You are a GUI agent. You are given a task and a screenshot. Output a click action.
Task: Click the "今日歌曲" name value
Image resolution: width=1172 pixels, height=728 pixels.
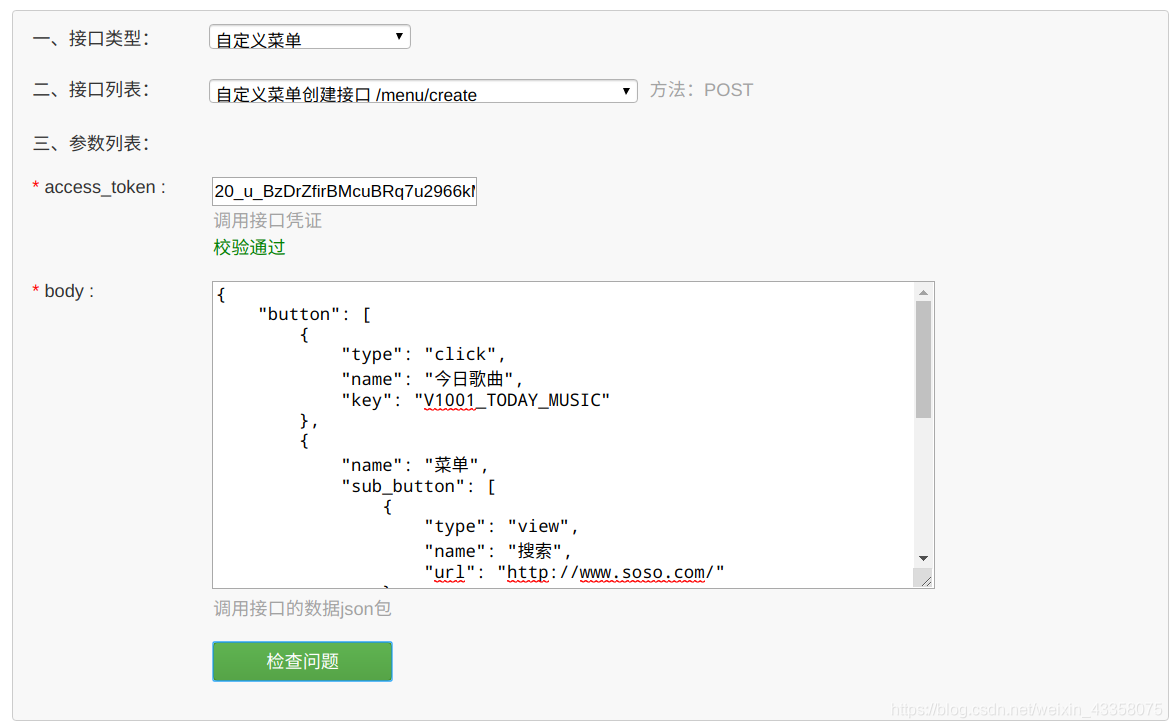(469, 379)
